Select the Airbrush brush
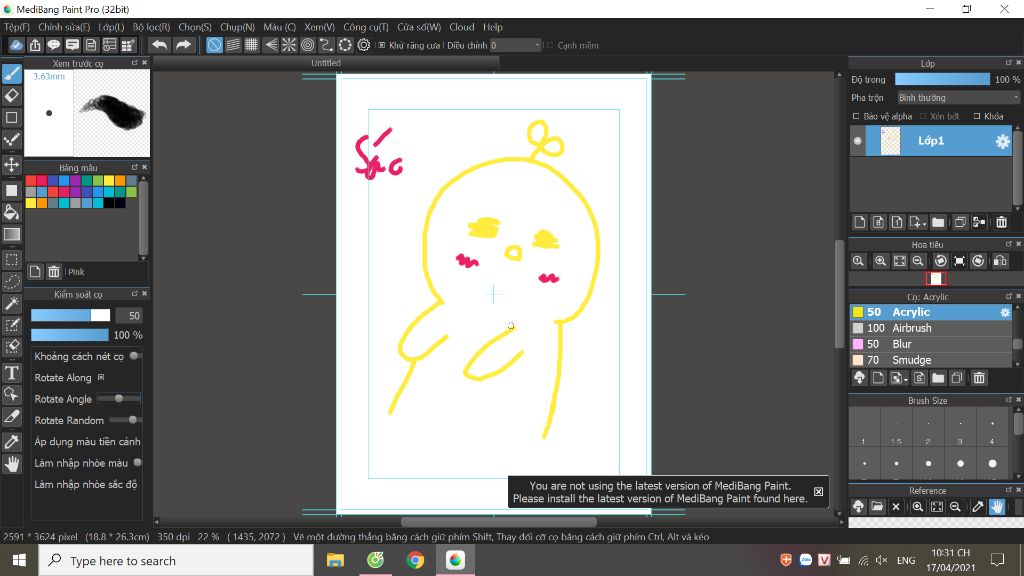Viewport: 1024px width, 576px height. [931, 328]
